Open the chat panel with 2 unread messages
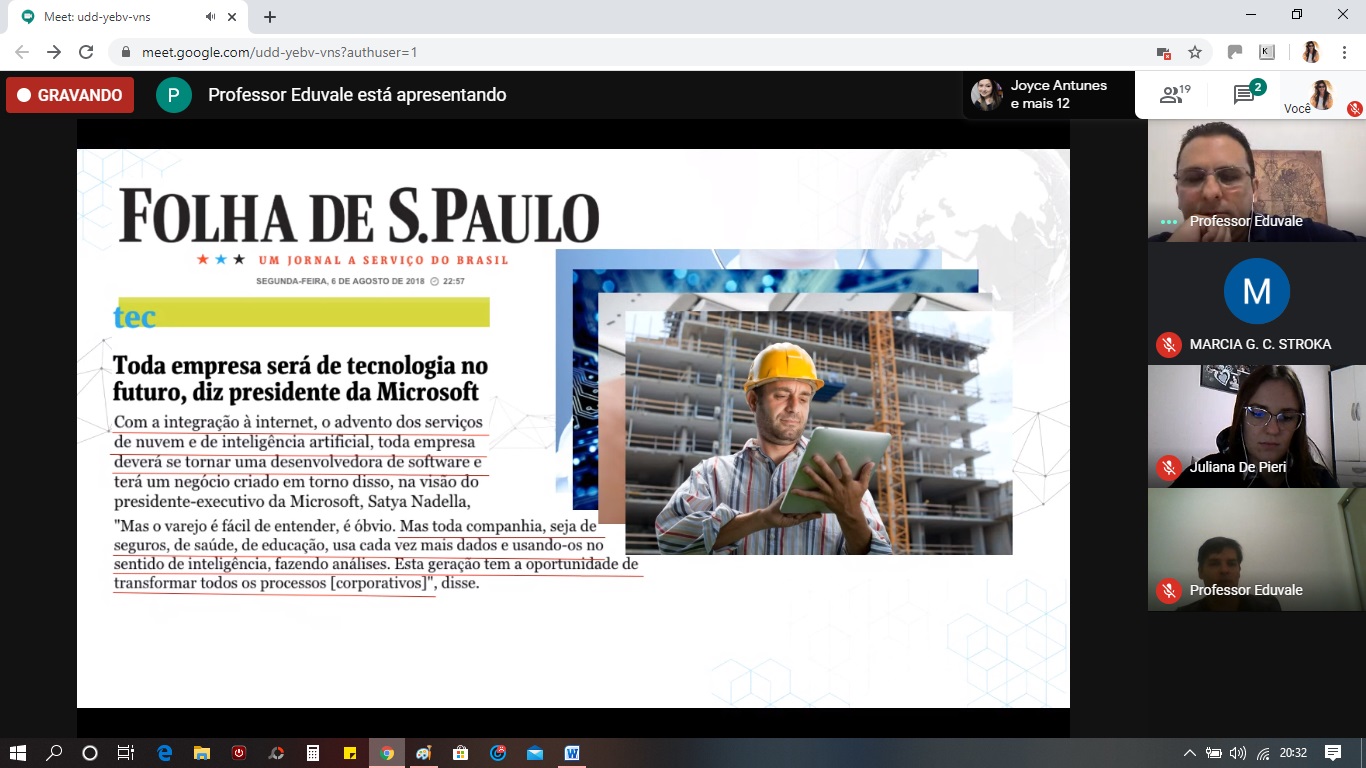 click(1249, 94)
